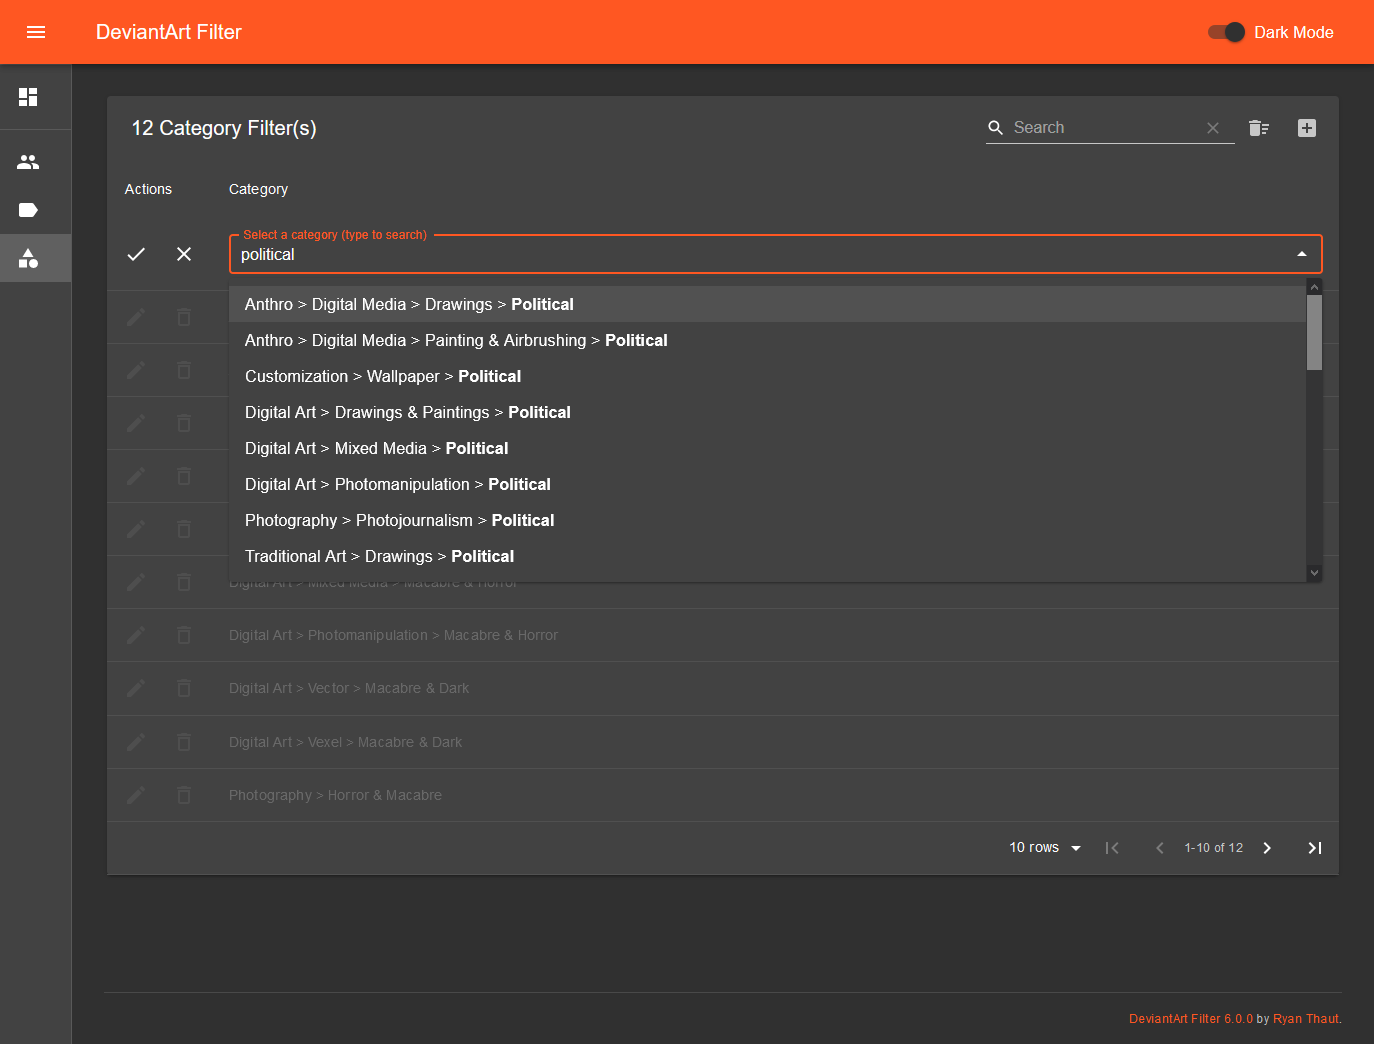
Task: Go to first page of filters
Action: (x=1112, y=848)
